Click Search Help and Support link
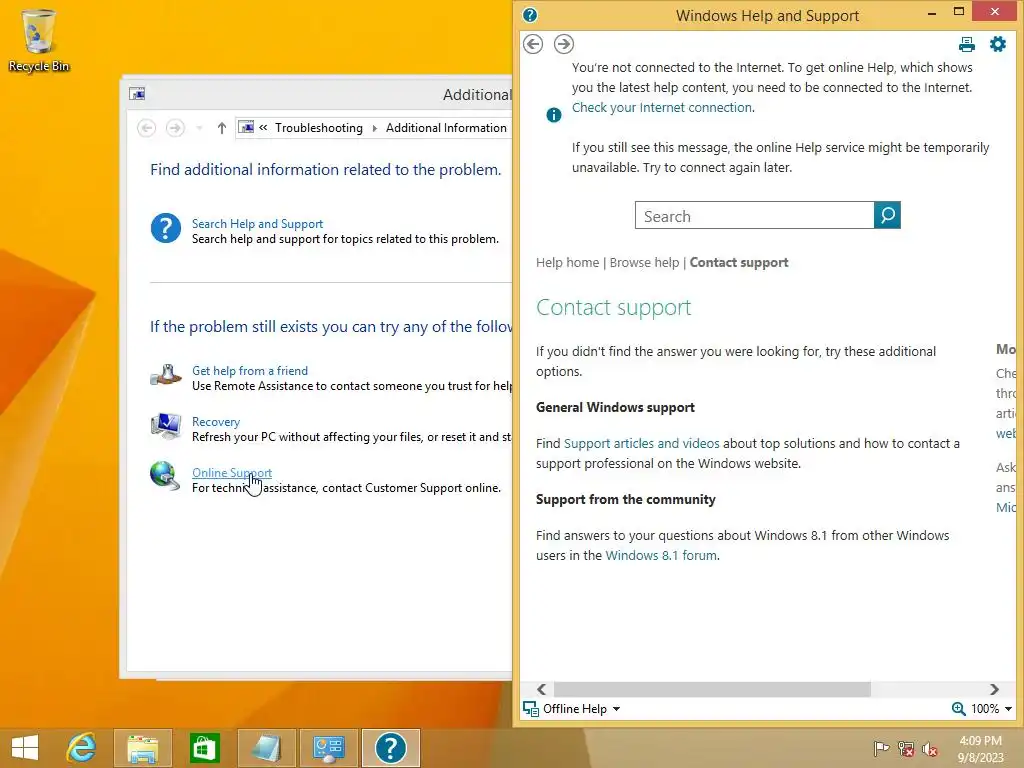This screenshot has height=768, width=1024. pos(257,223)
